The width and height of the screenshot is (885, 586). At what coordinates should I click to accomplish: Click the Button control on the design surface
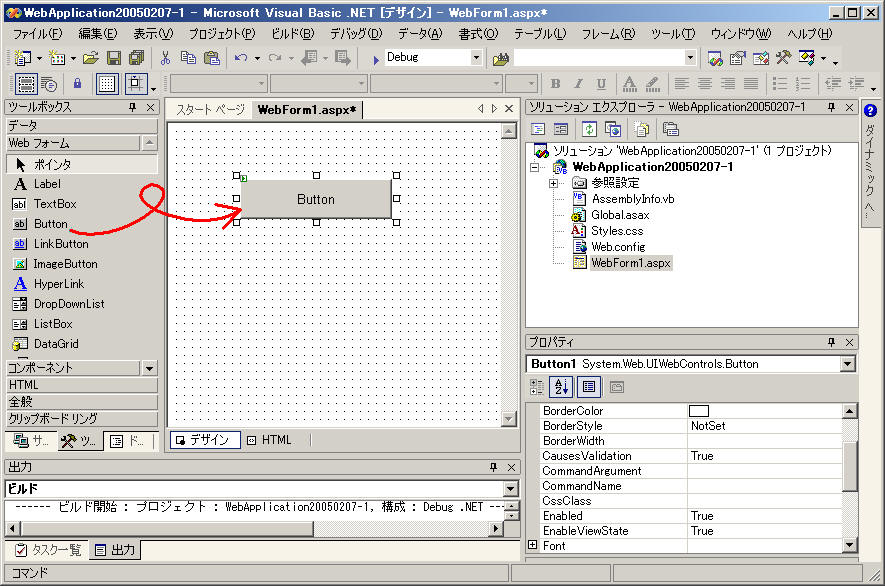(316, 199)
